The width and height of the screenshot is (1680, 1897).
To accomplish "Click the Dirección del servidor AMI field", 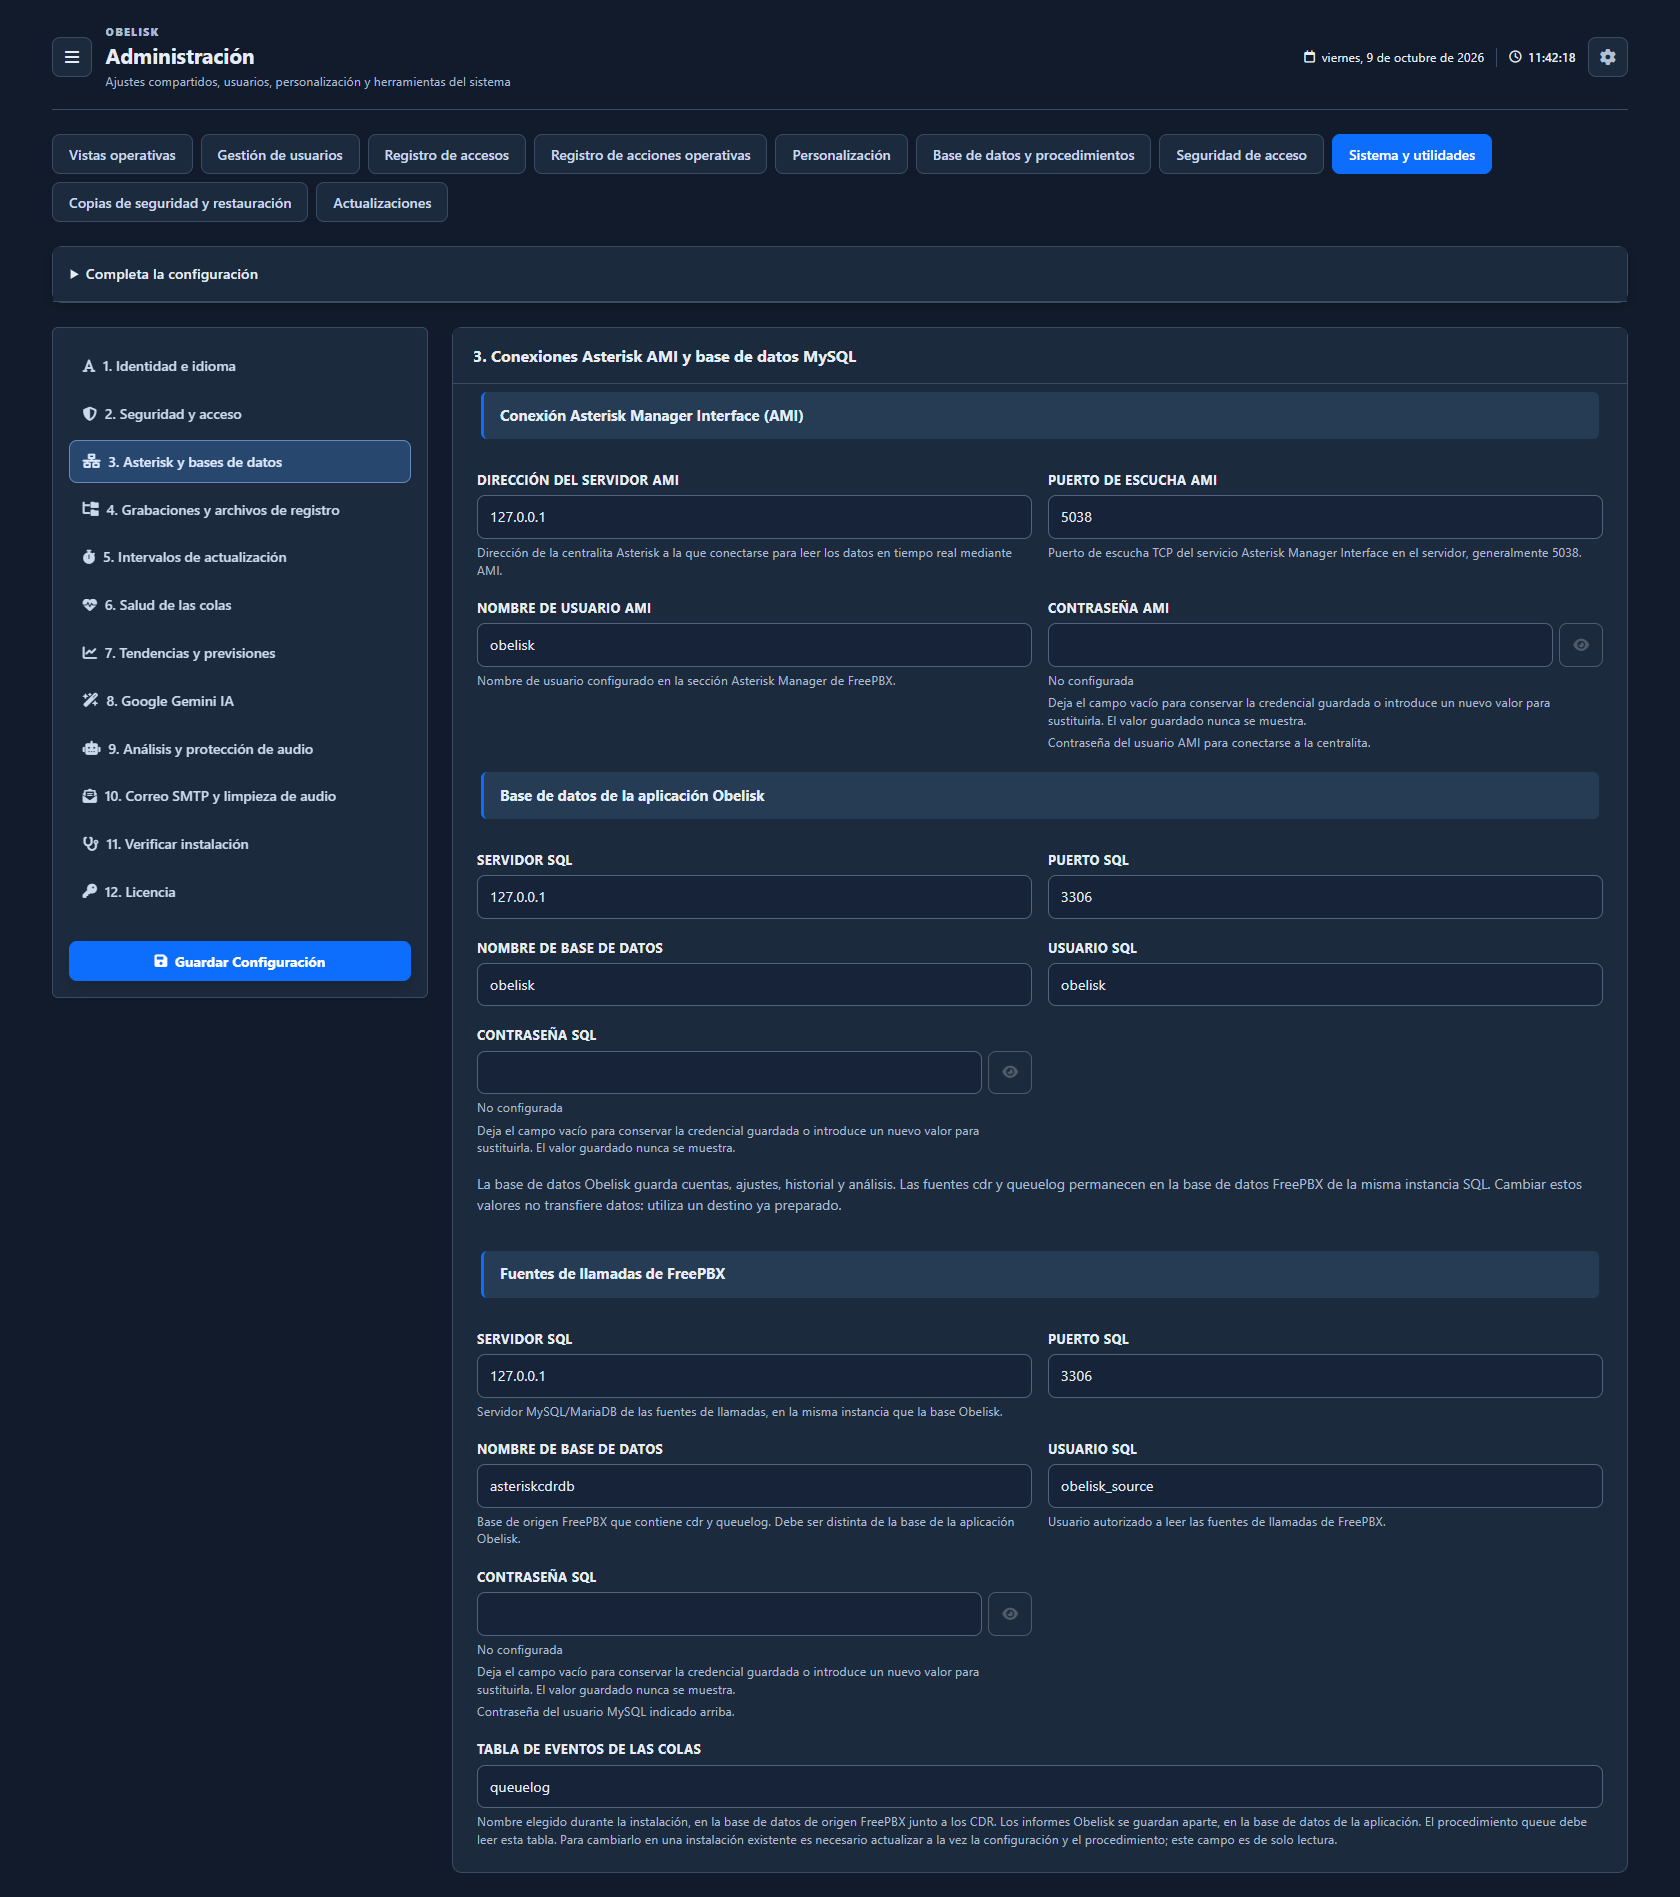I will tap(754, 517).
